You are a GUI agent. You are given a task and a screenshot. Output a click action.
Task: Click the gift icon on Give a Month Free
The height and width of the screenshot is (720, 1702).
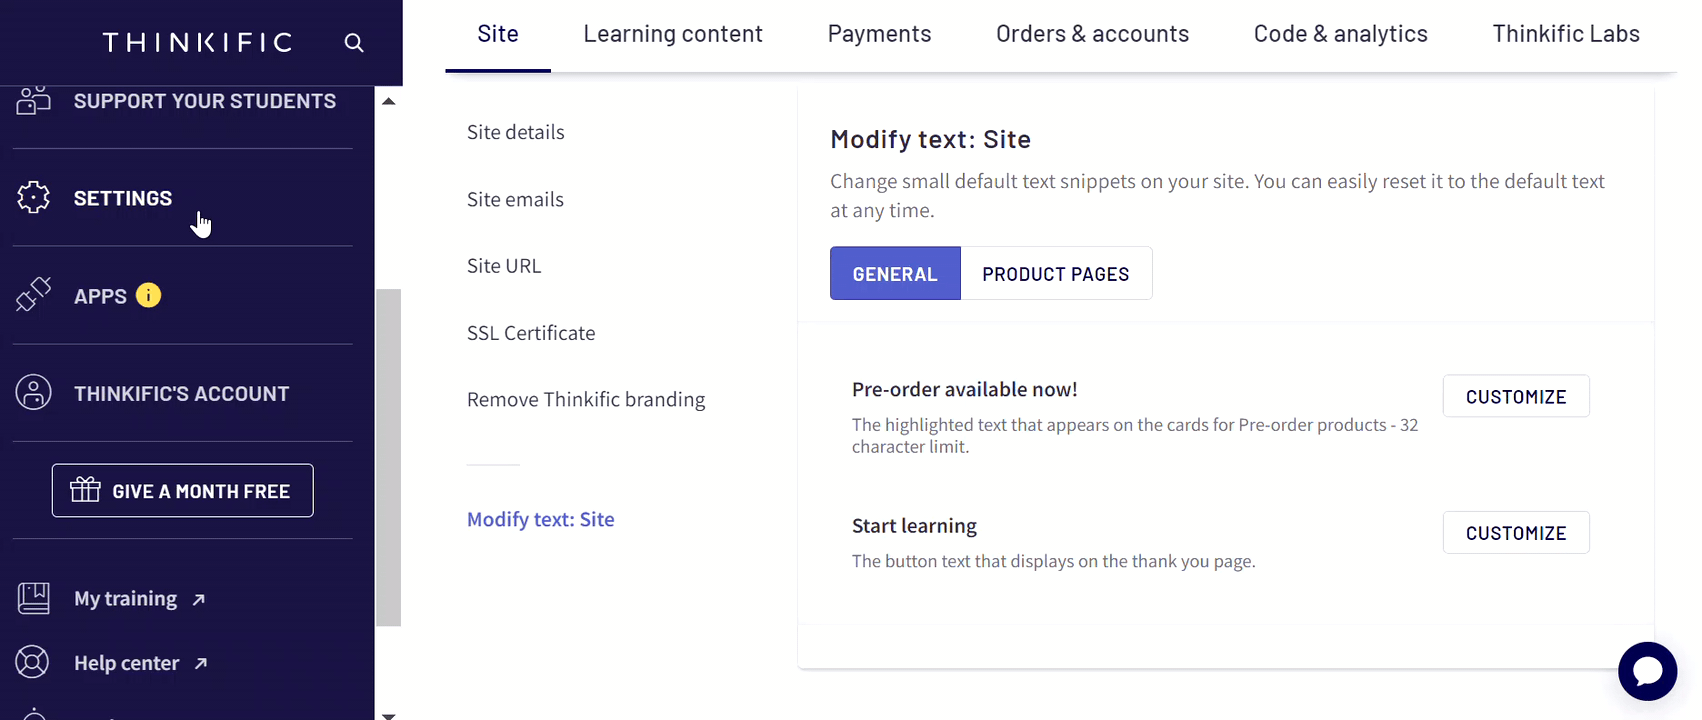click(85, 490)
